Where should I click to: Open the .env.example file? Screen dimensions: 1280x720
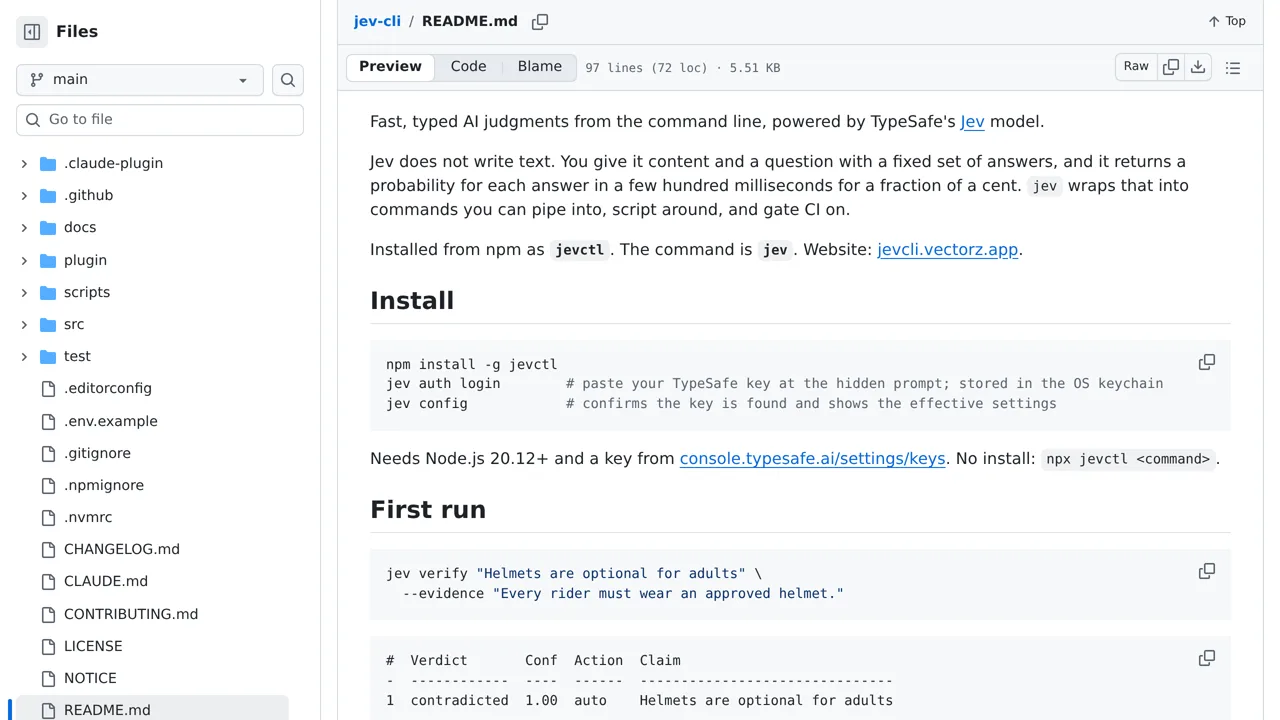click(x=111, y=421)
